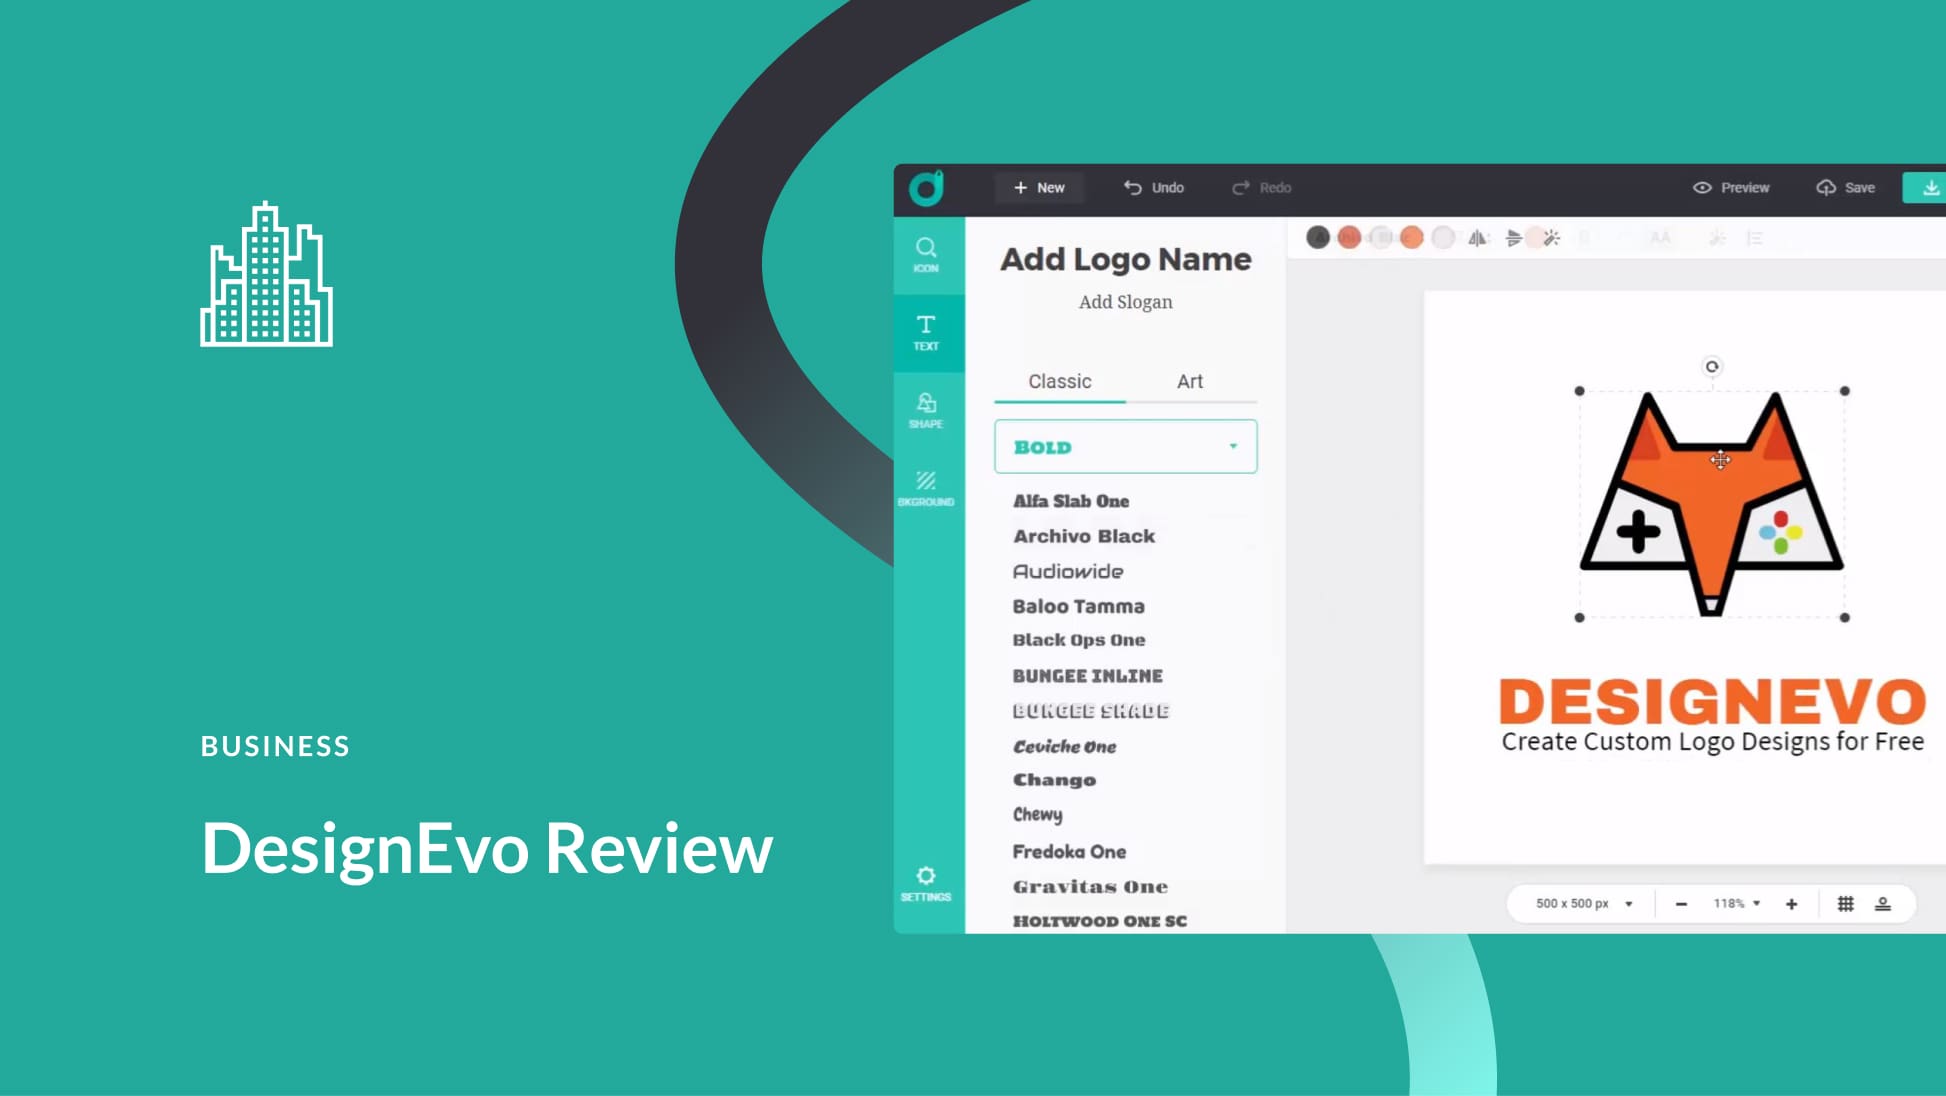Viewport: 1946px width, 1096px height.
Task: Select the Baloo Tamma font
Action: [1079, 605]
